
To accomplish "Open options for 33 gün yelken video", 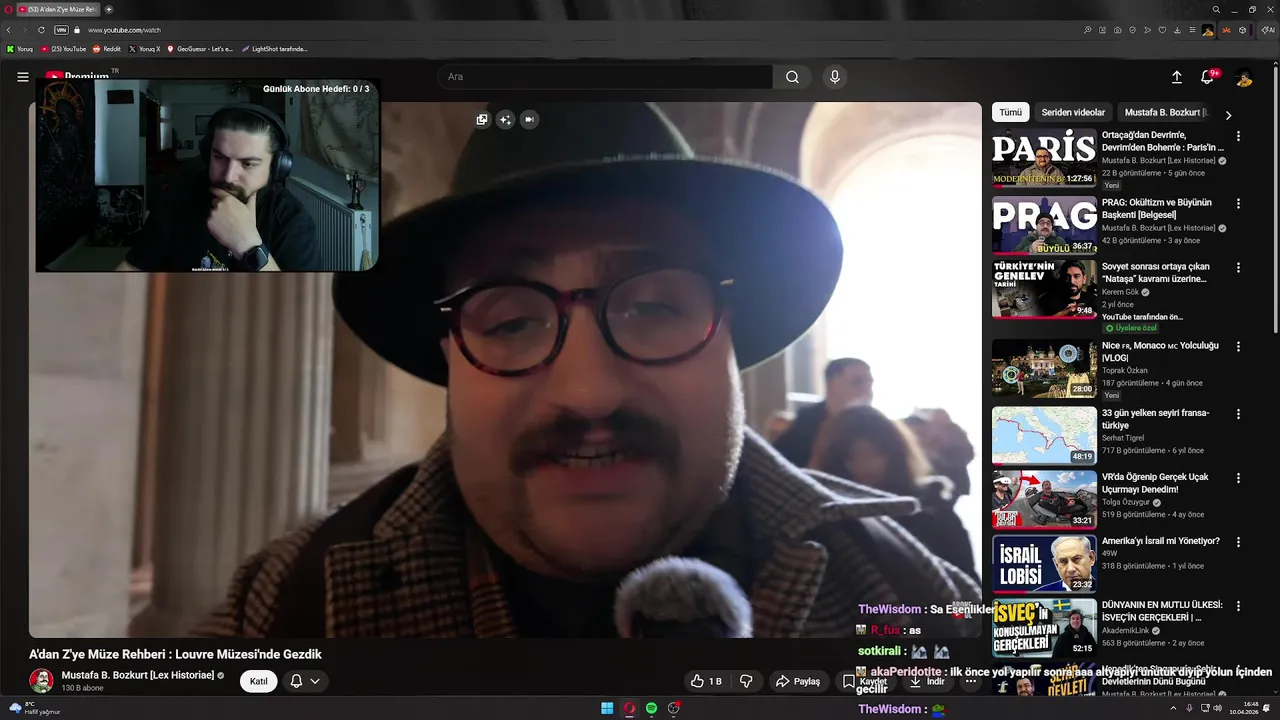I will 1238,414.
